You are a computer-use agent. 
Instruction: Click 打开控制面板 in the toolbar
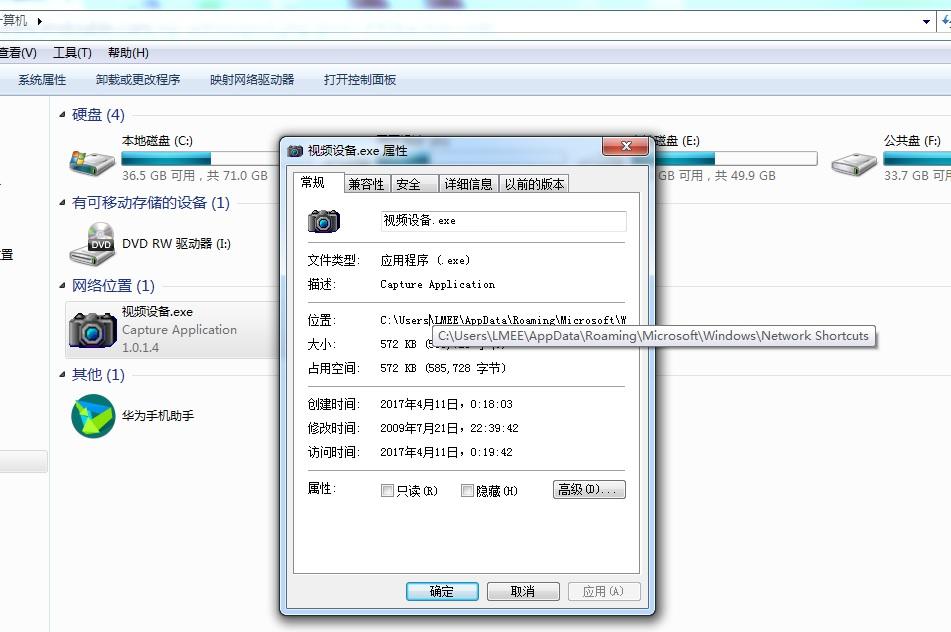(x=360, y=79)
